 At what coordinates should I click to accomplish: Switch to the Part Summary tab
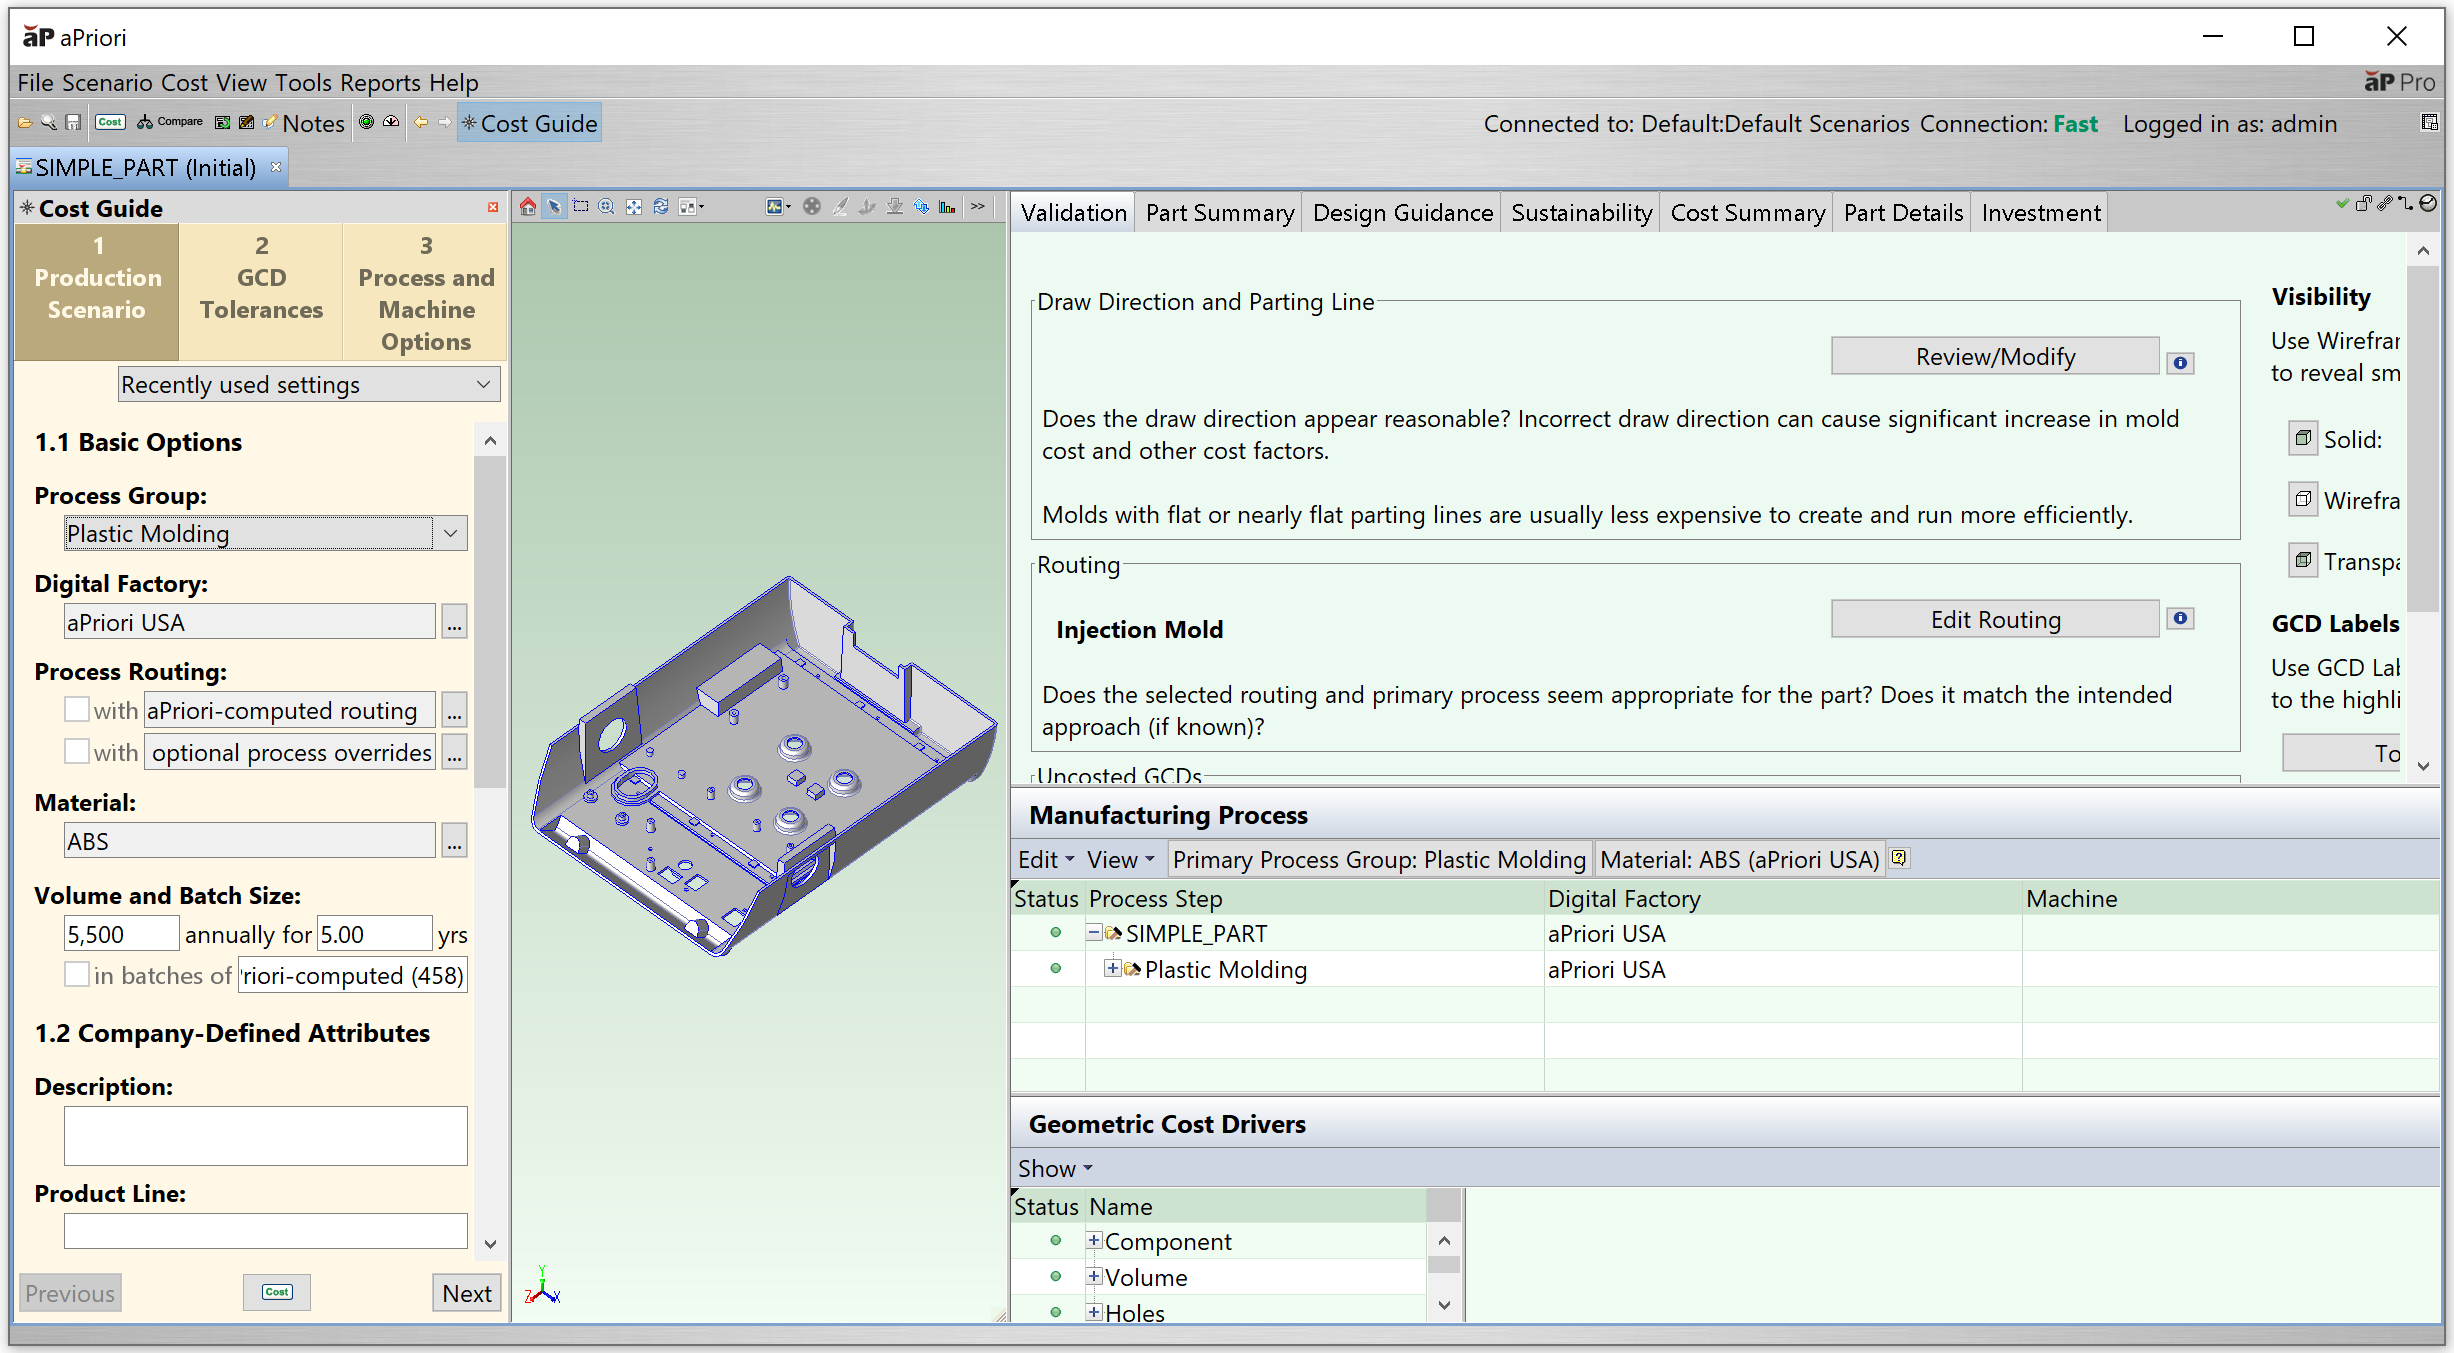click(x=1219, y=212)
